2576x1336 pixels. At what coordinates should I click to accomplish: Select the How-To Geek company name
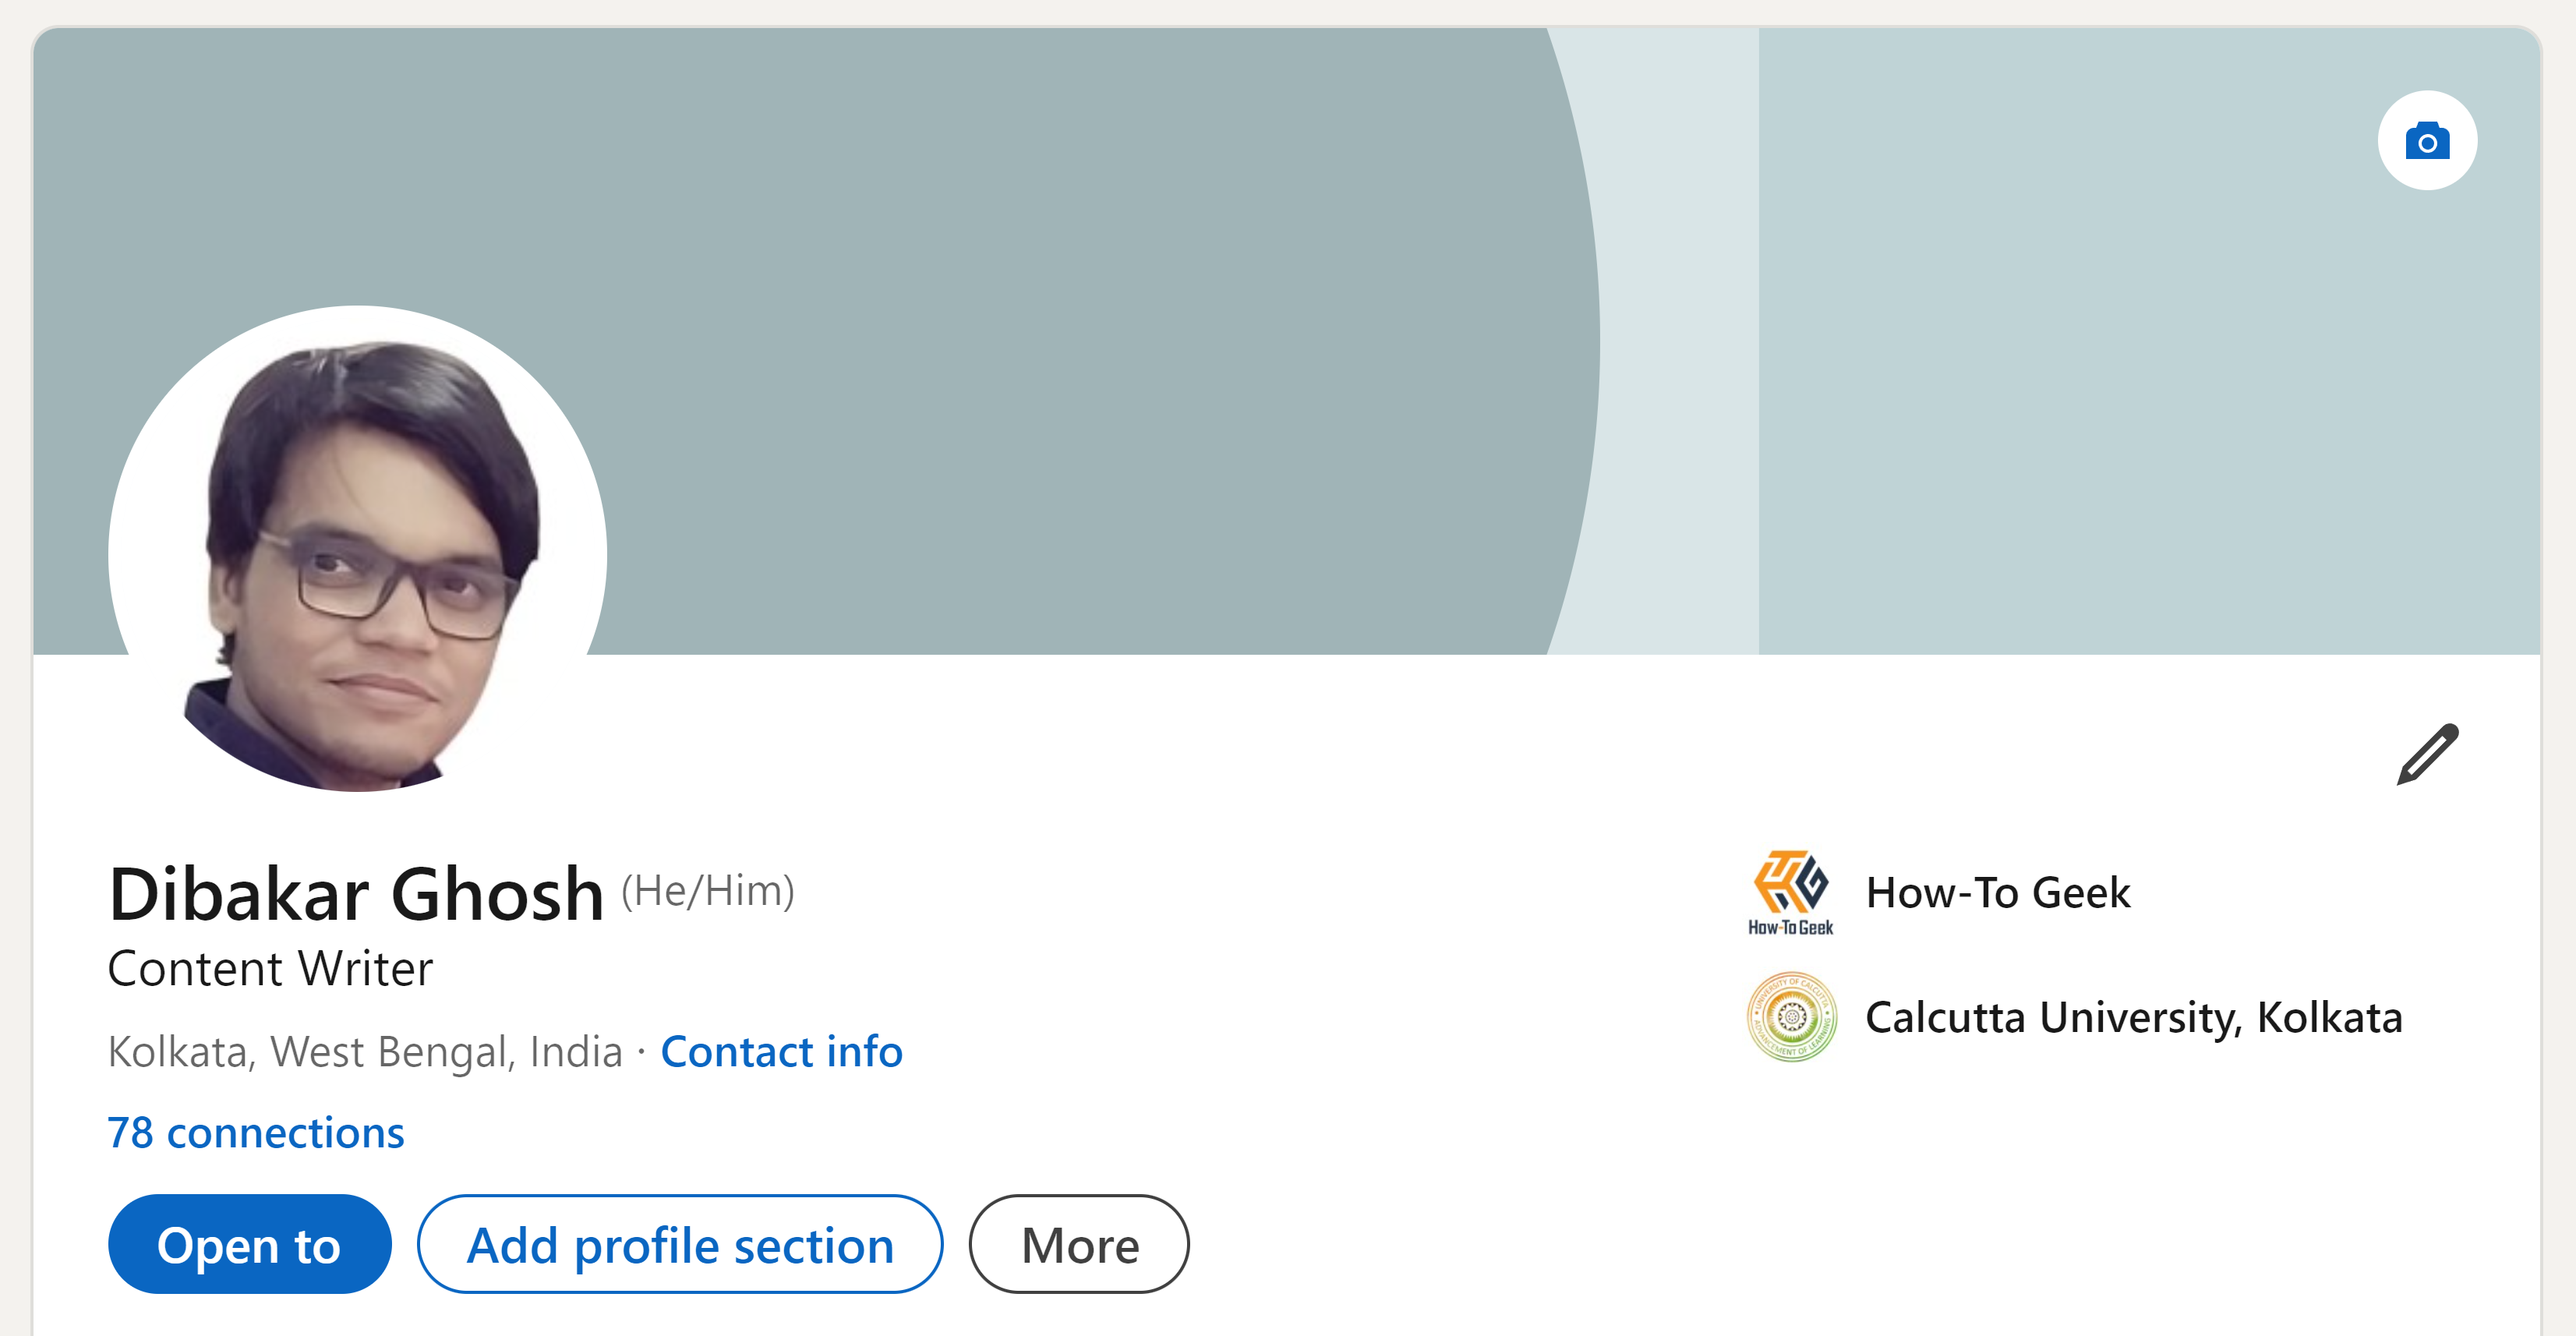[x=1998, y=893]
